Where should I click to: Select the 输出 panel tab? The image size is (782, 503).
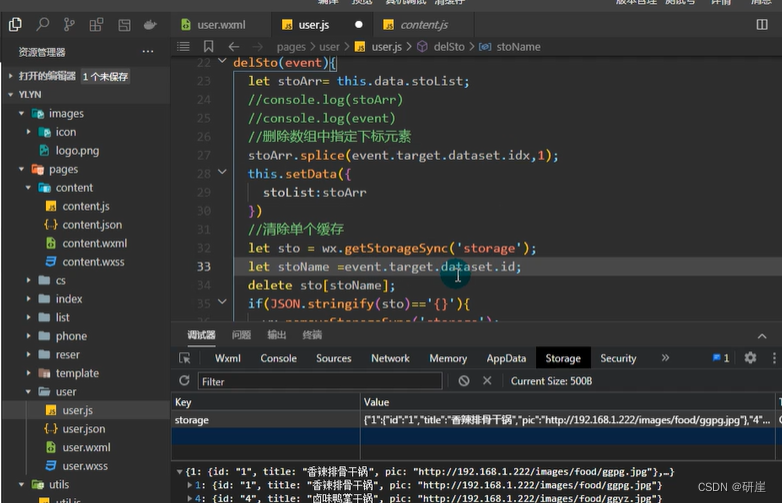277,335
